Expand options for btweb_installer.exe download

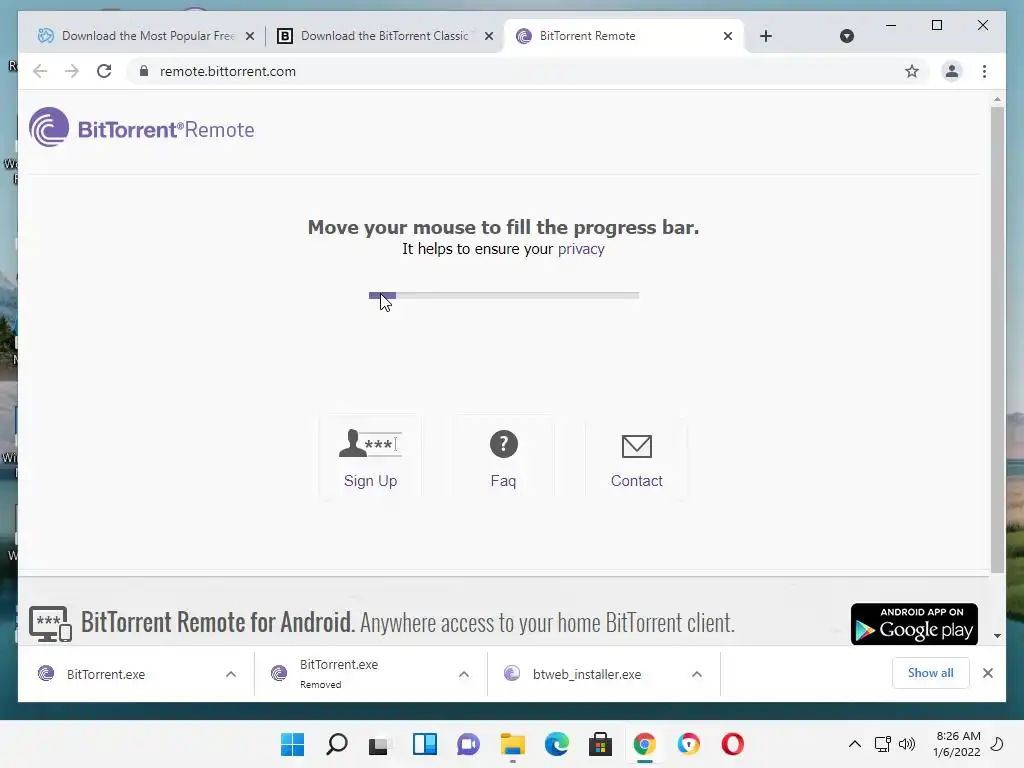pos(697,674)
